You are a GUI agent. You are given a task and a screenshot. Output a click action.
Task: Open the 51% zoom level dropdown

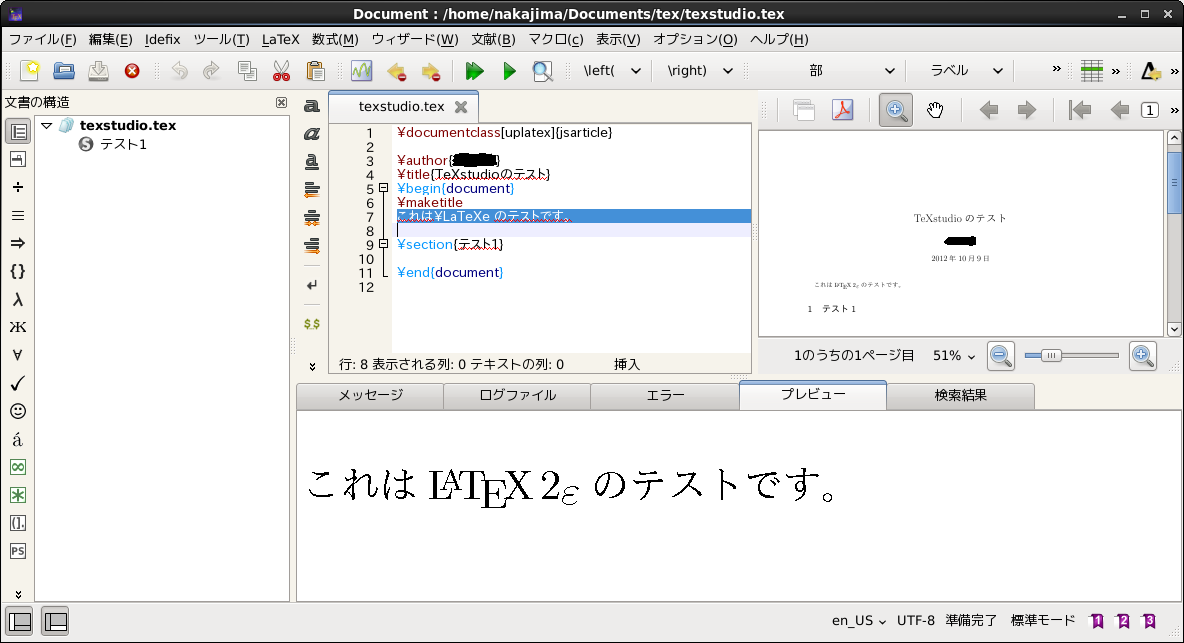[x=954, y=355]
